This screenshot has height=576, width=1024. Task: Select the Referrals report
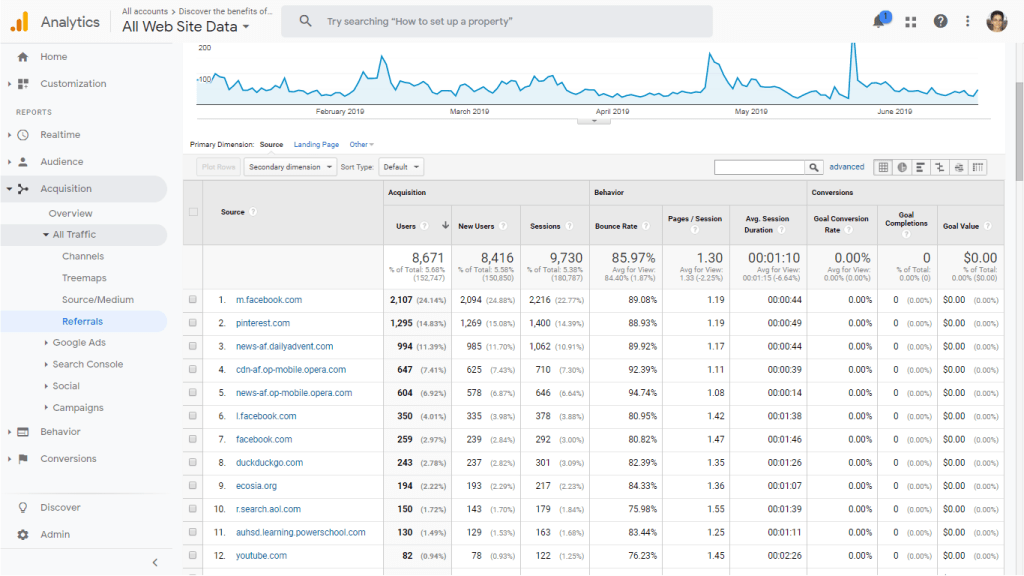coord(82,321)
